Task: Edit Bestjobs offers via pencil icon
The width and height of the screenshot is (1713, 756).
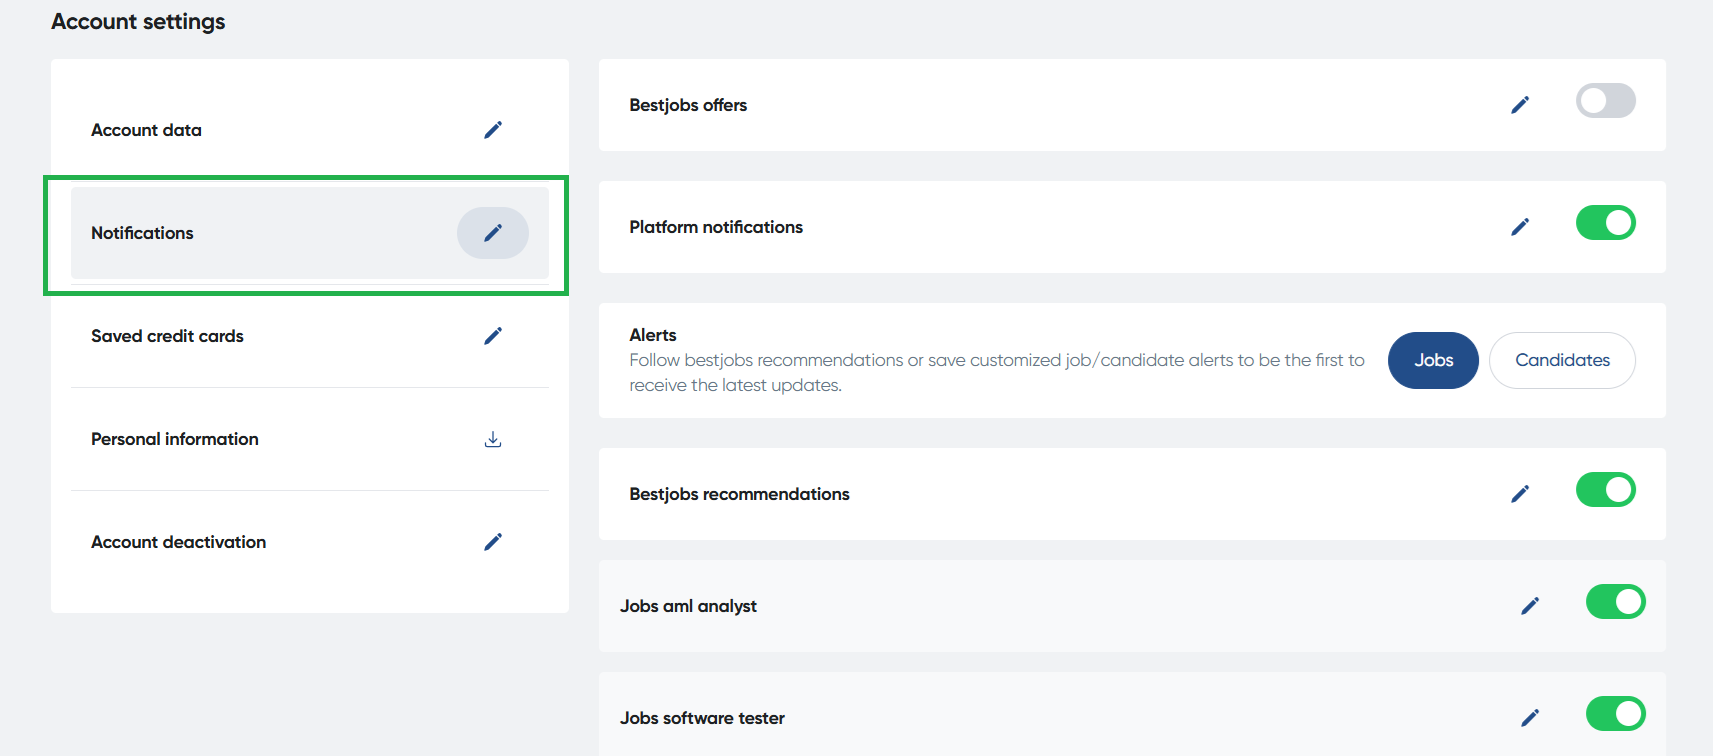Action: (1520, 105)
